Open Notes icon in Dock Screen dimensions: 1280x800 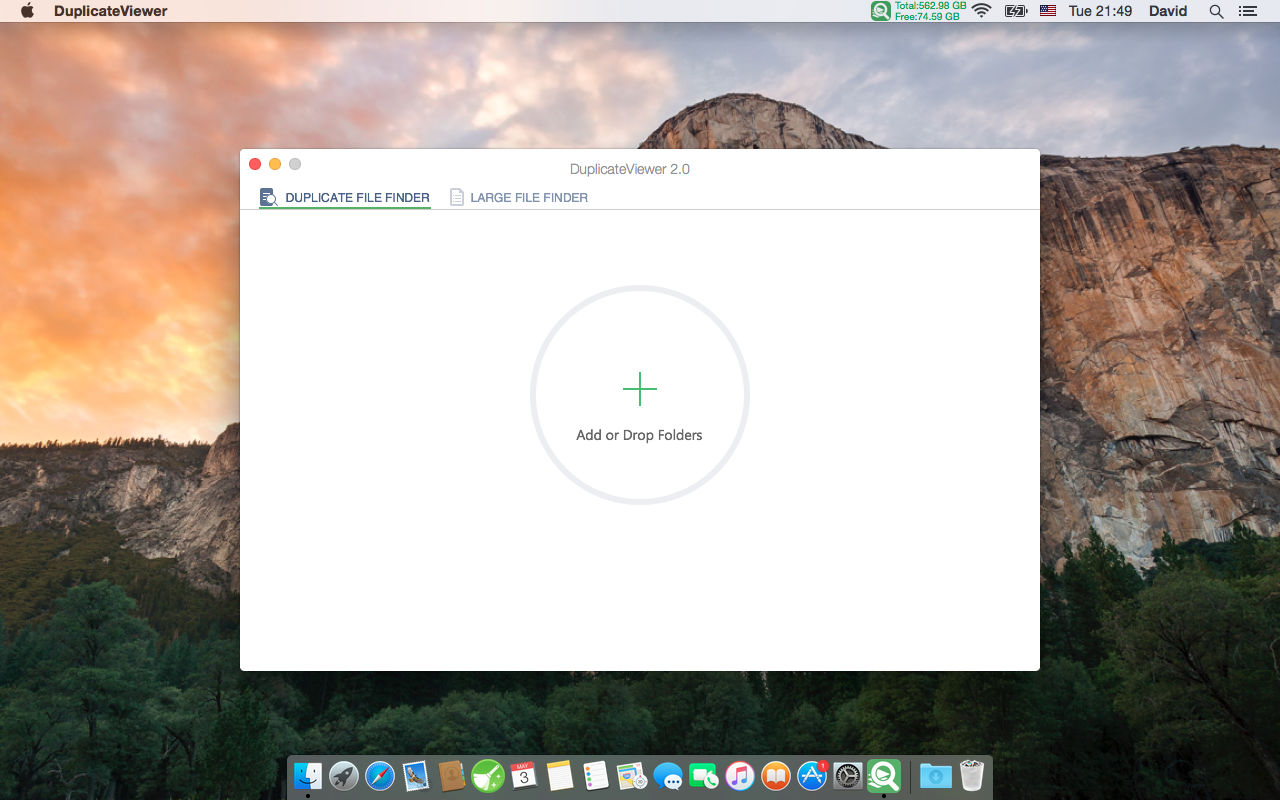click(x=560, y=775)
